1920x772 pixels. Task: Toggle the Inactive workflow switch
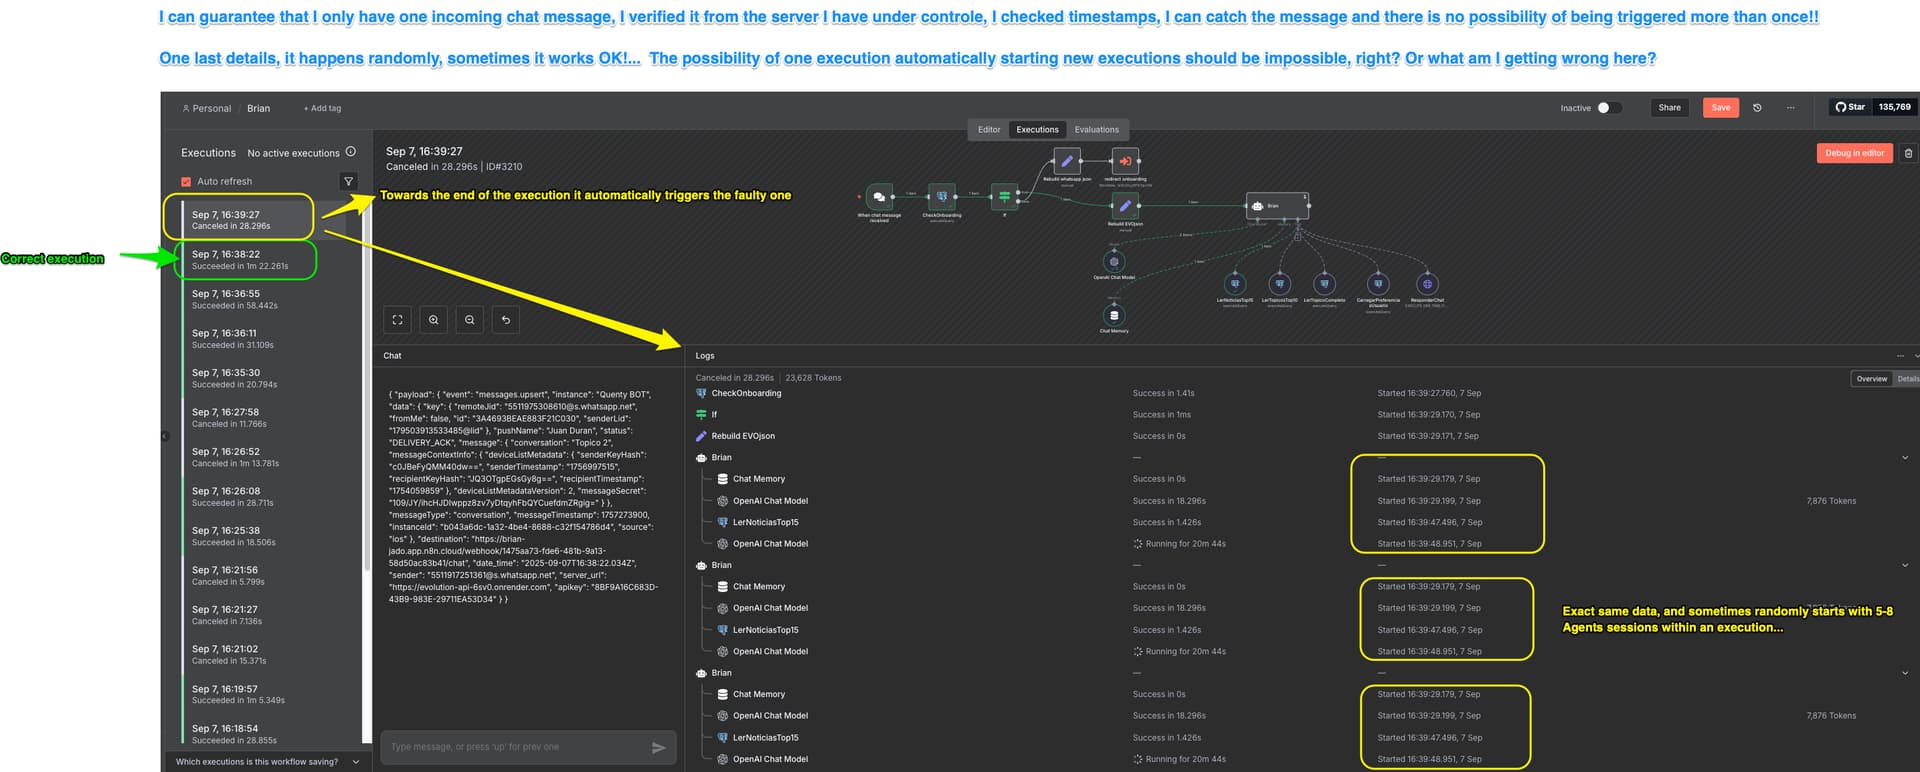[x=1608, y=108]
